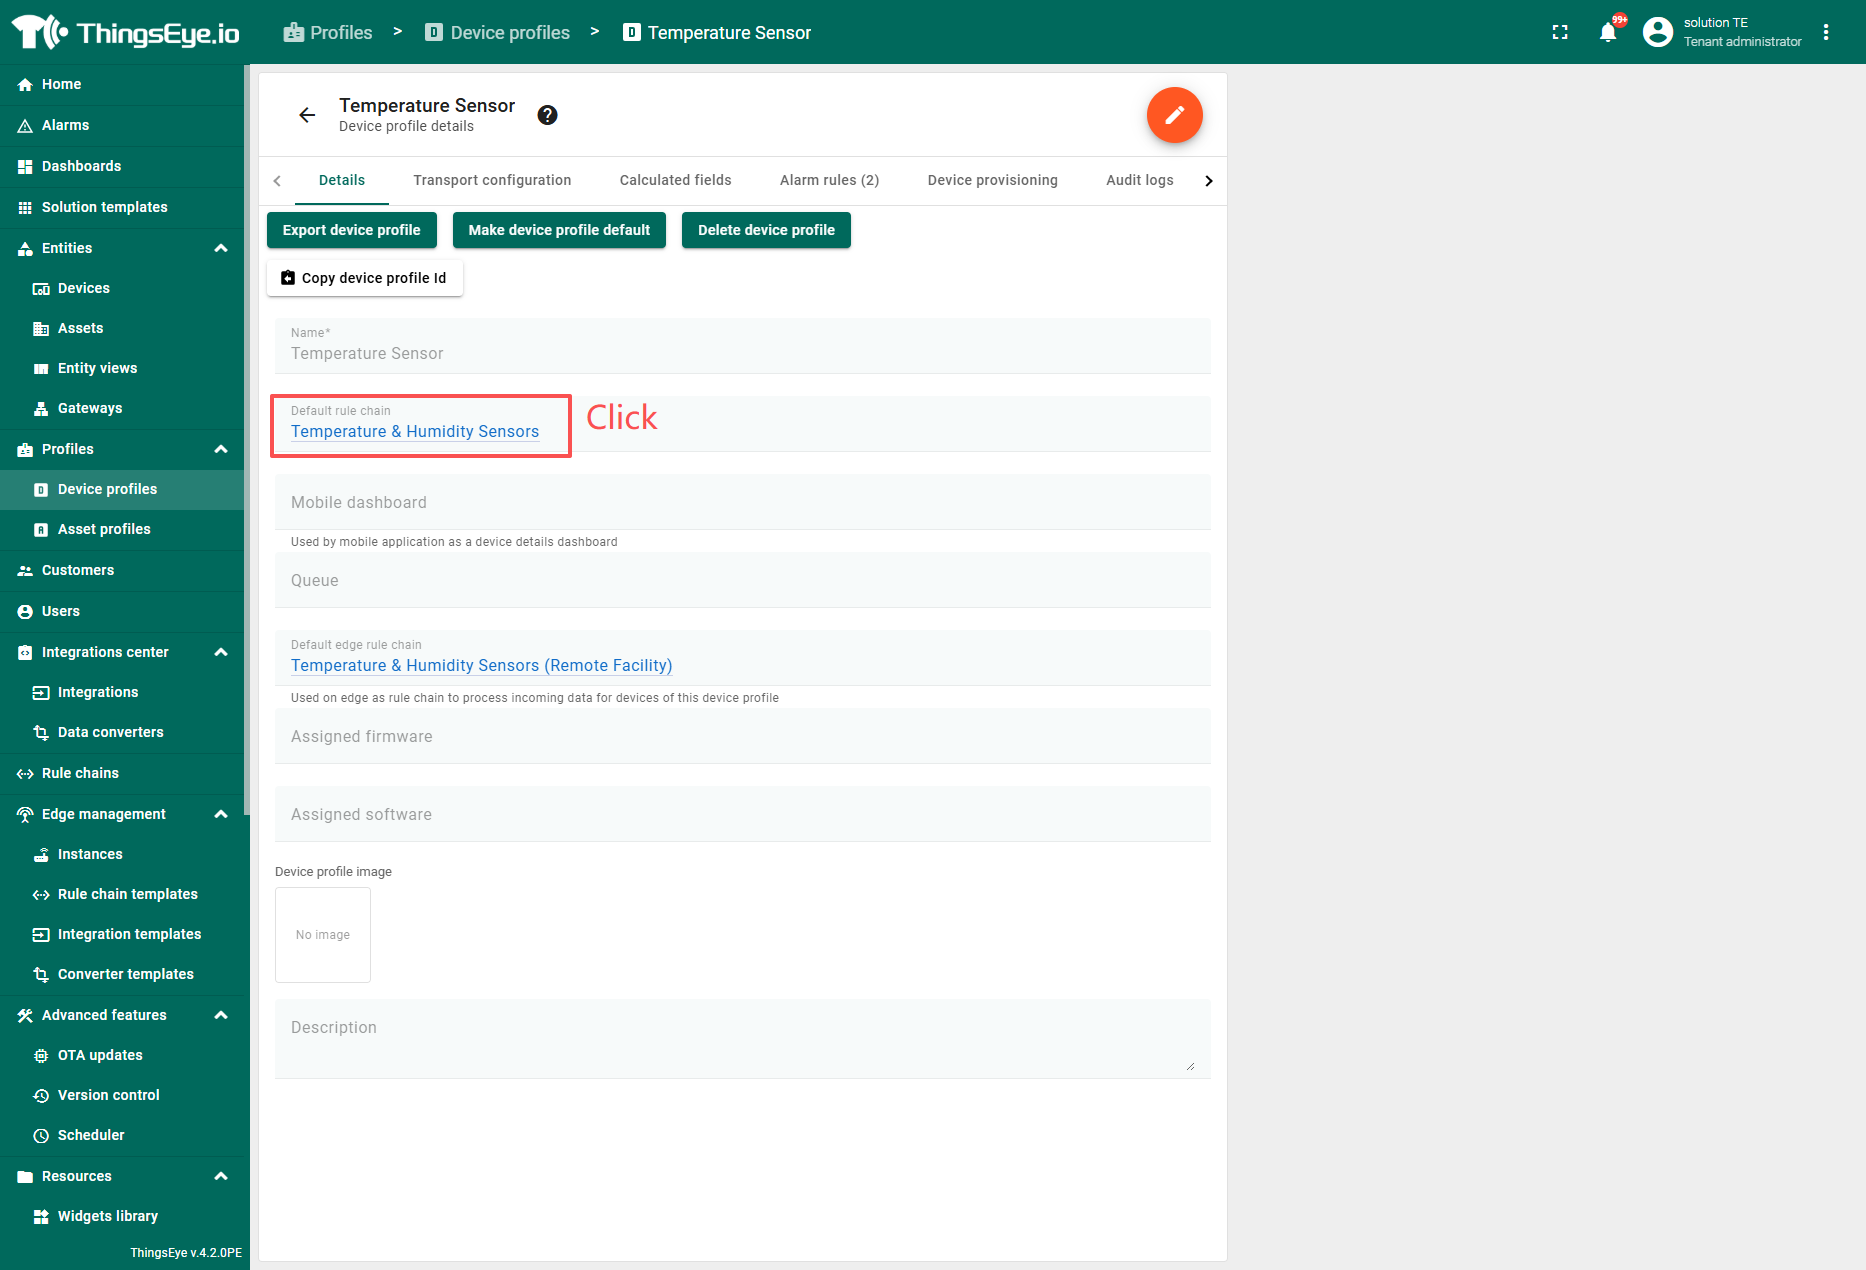The image size is (1866, 1270).
Task: Click Copy device profile Id button
Action: pyautogui.click(x=364, y=278)
